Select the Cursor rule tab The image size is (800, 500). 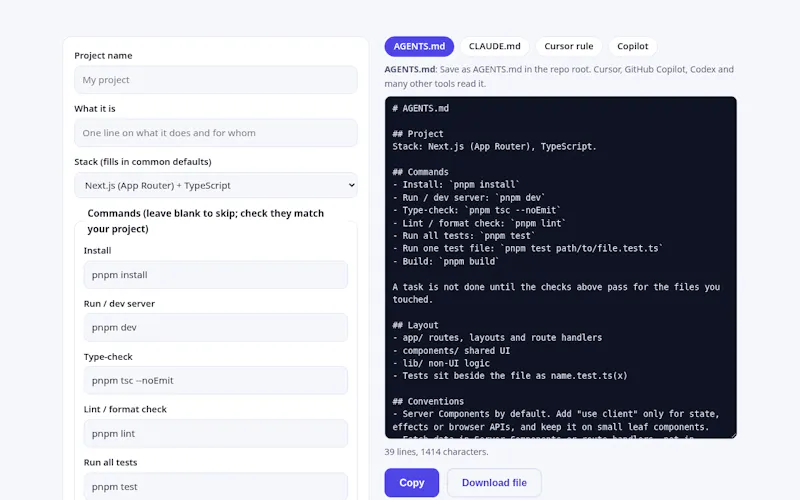click(x=568, y=46)
